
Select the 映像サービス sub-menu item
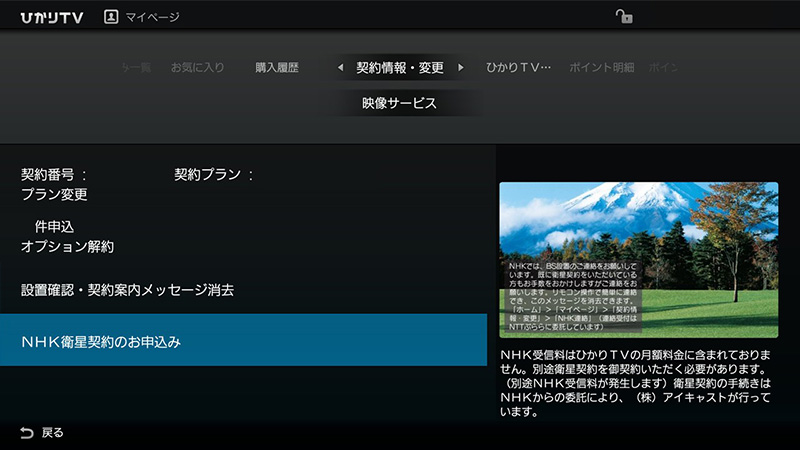click(399, 103)
